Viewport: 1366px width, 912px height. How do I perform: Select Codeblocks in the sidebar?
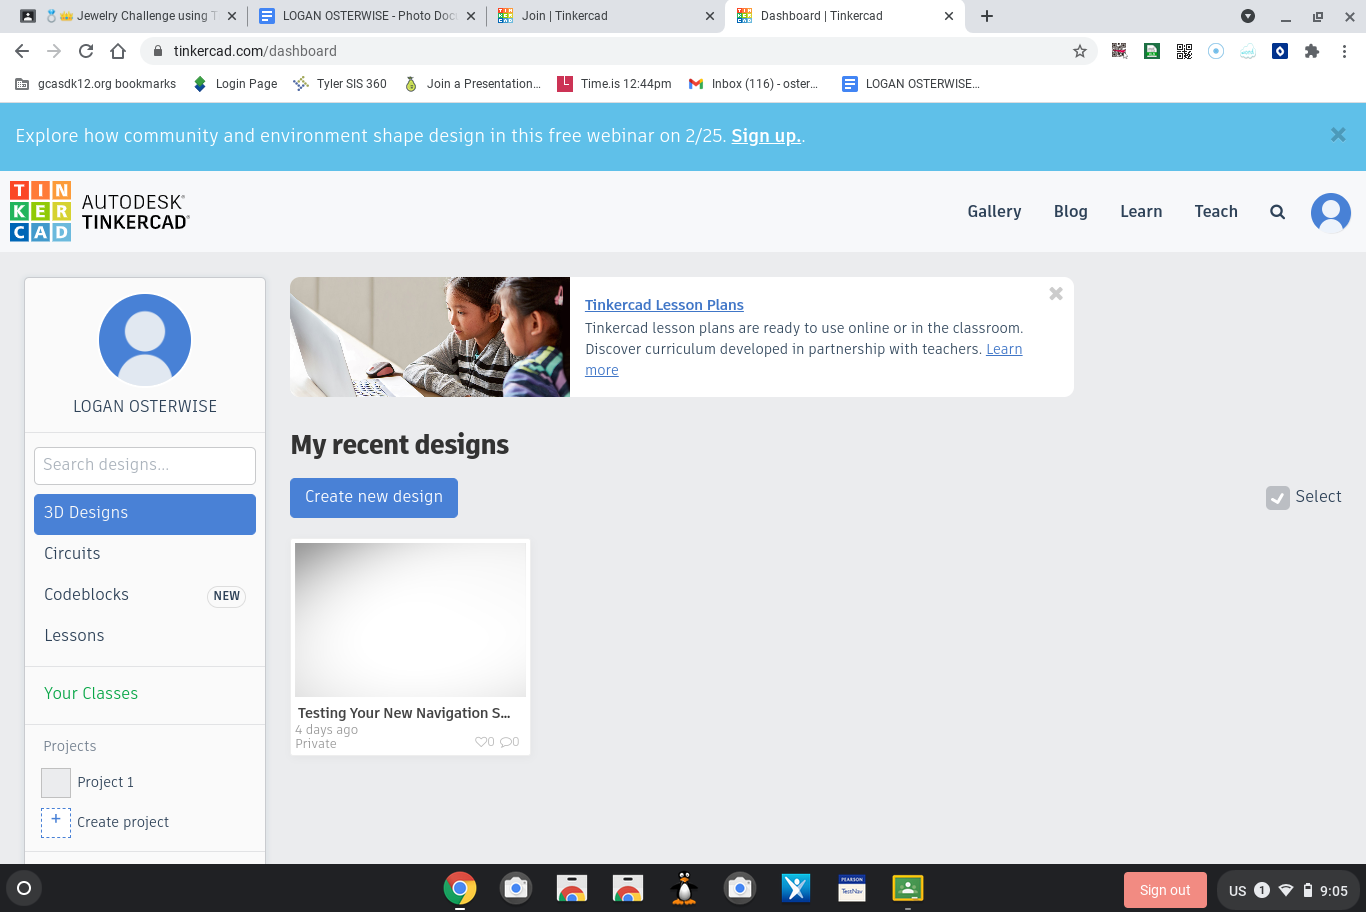pyautogui.click(x=145, y=595)
